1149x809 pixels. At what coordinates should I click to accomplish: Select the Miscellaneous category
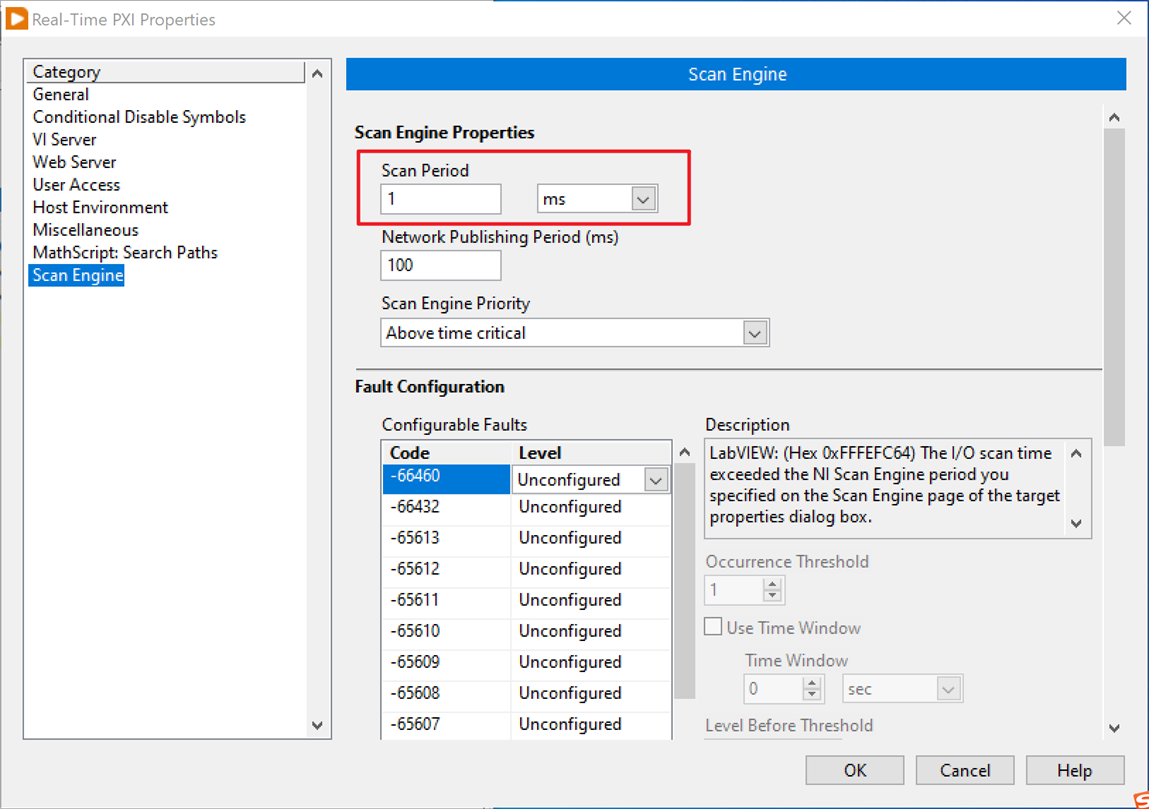tap(85, 230)
